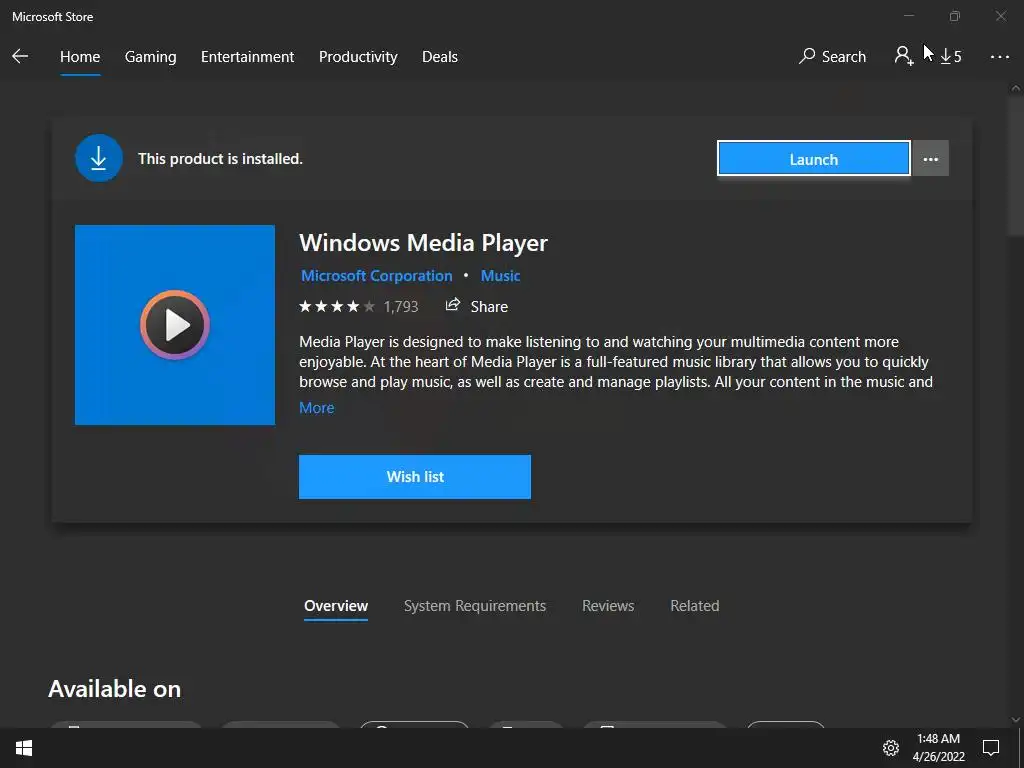Share this app
This screenshot has width=1024, height=768.
(477, 306)
